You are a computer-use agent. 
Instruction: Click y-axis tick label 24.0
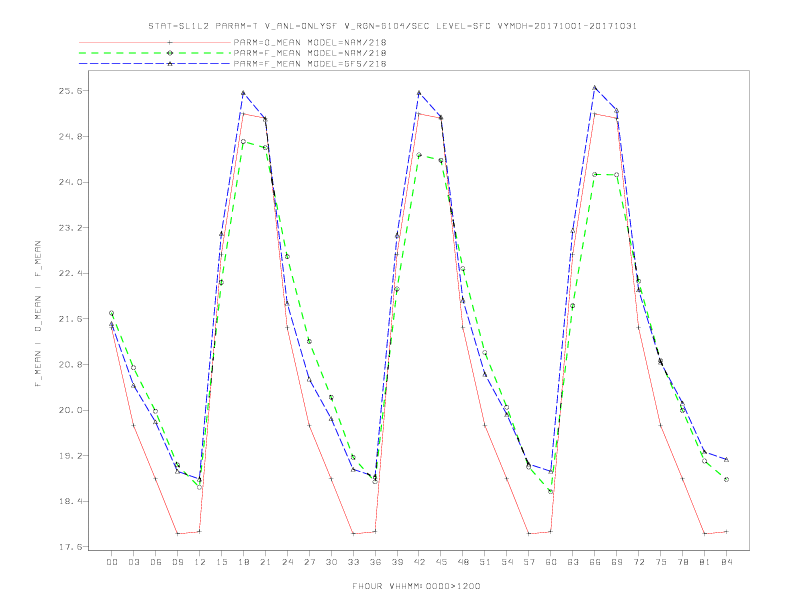[x=69, y=182]
